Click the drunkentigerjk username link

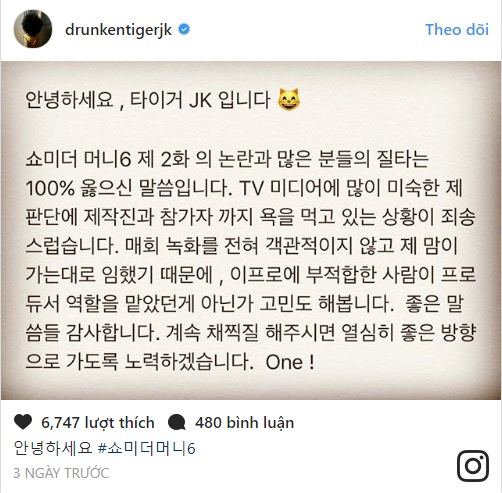tap(118, 30)
